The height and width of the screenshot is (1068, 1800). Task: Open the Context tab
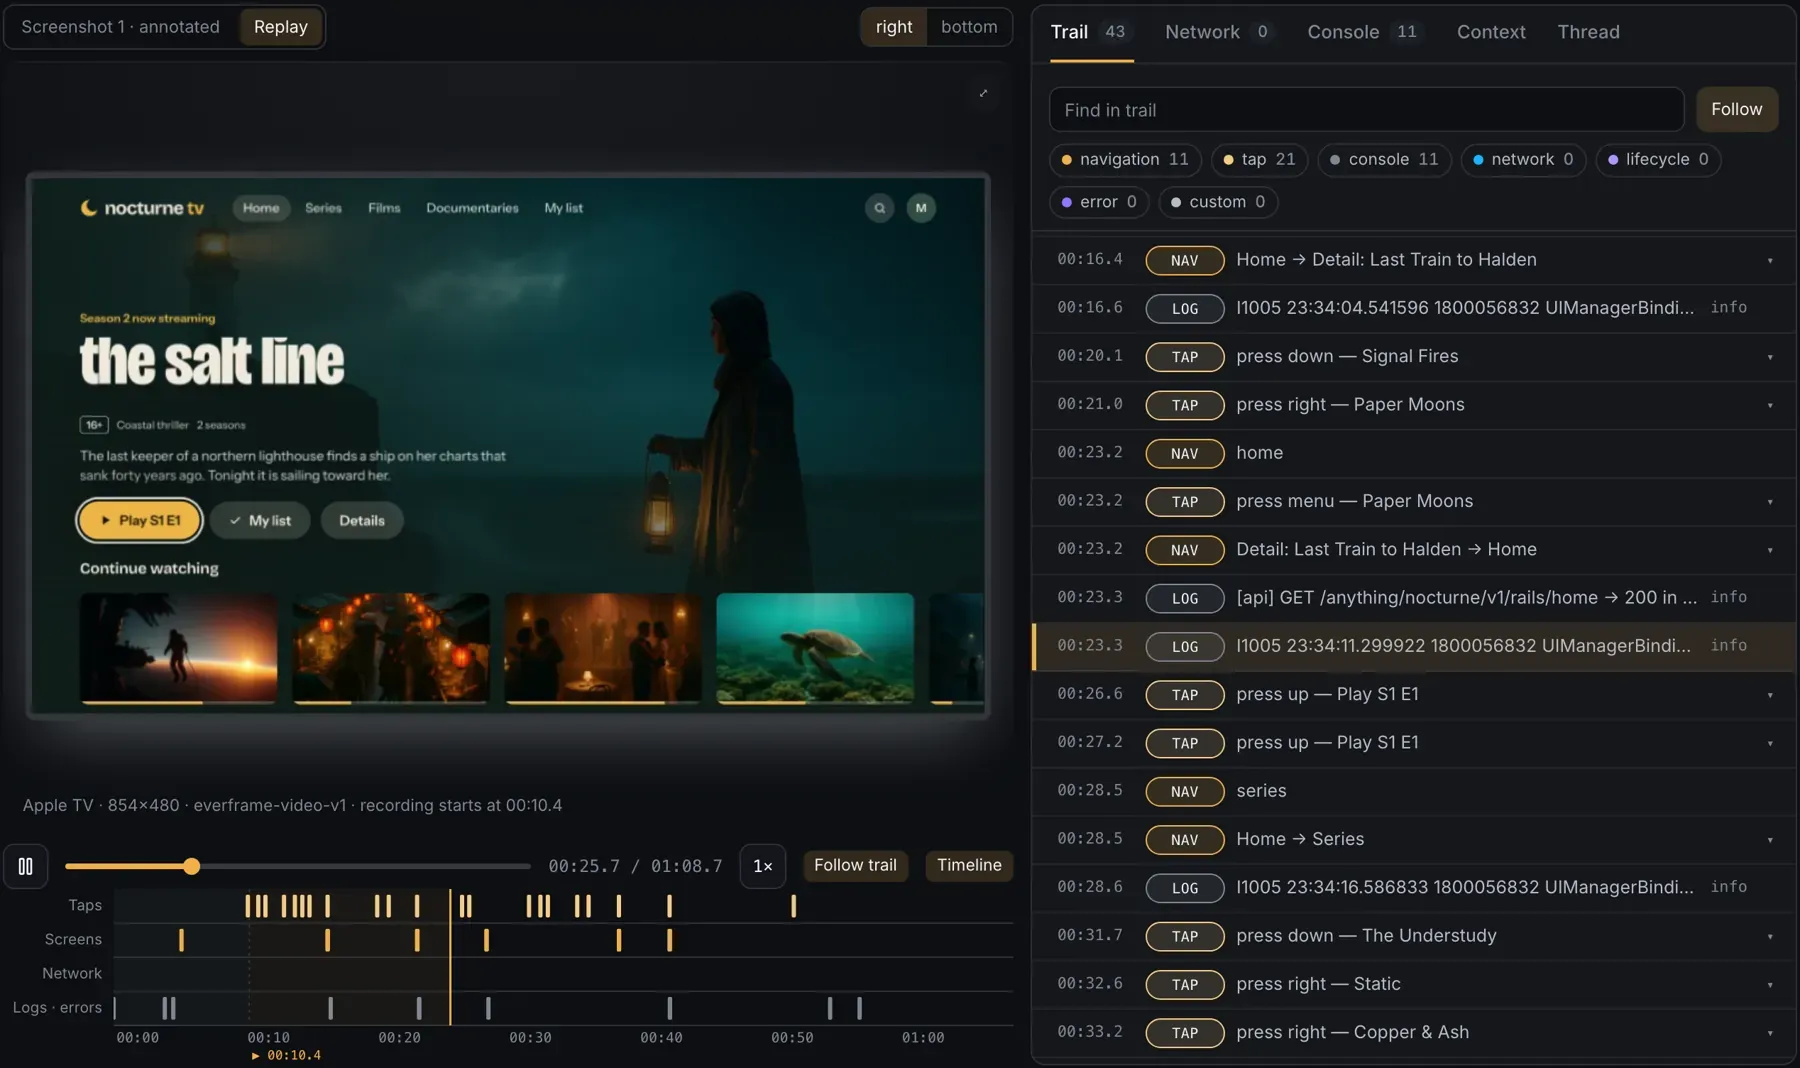(1491, 32)
